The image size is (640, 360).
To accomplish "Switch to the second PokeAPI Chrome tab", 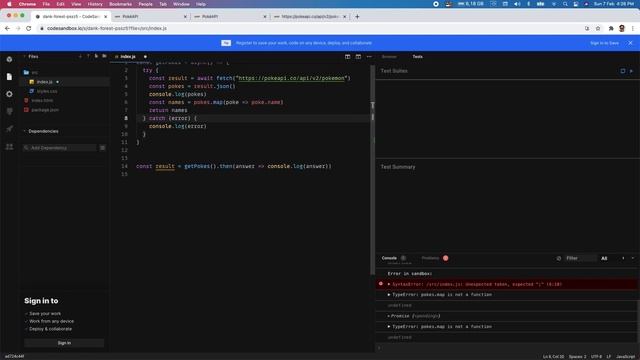I will pyautogui.click(x=229, y=17).
